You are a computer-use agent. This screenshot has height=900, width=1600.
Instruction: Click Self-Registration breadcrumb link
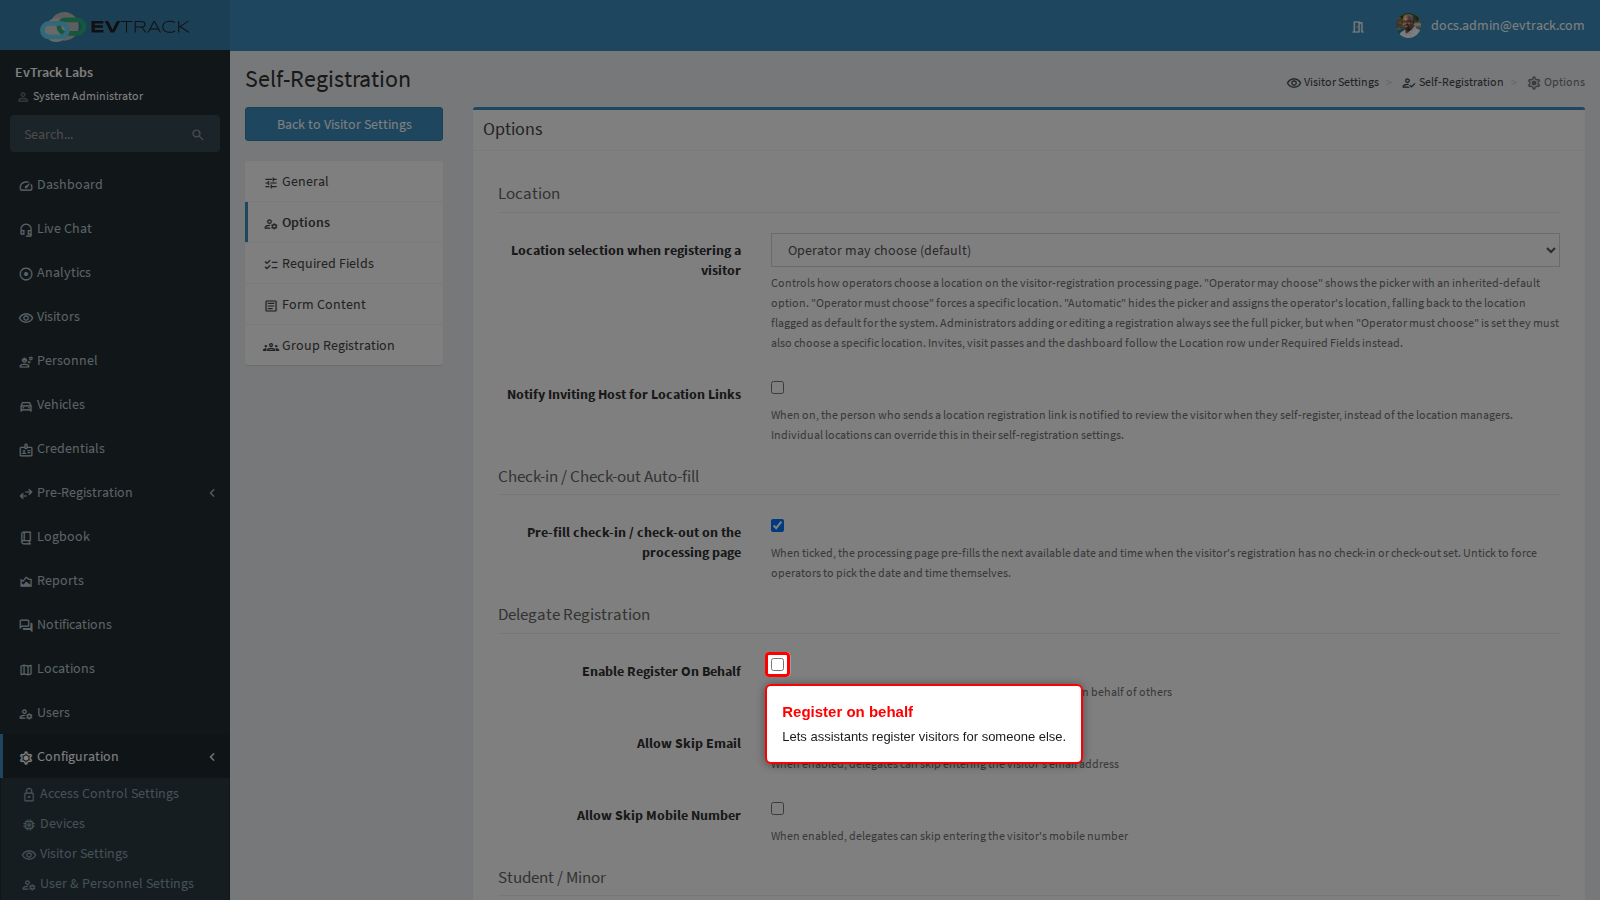[1453, 83]
